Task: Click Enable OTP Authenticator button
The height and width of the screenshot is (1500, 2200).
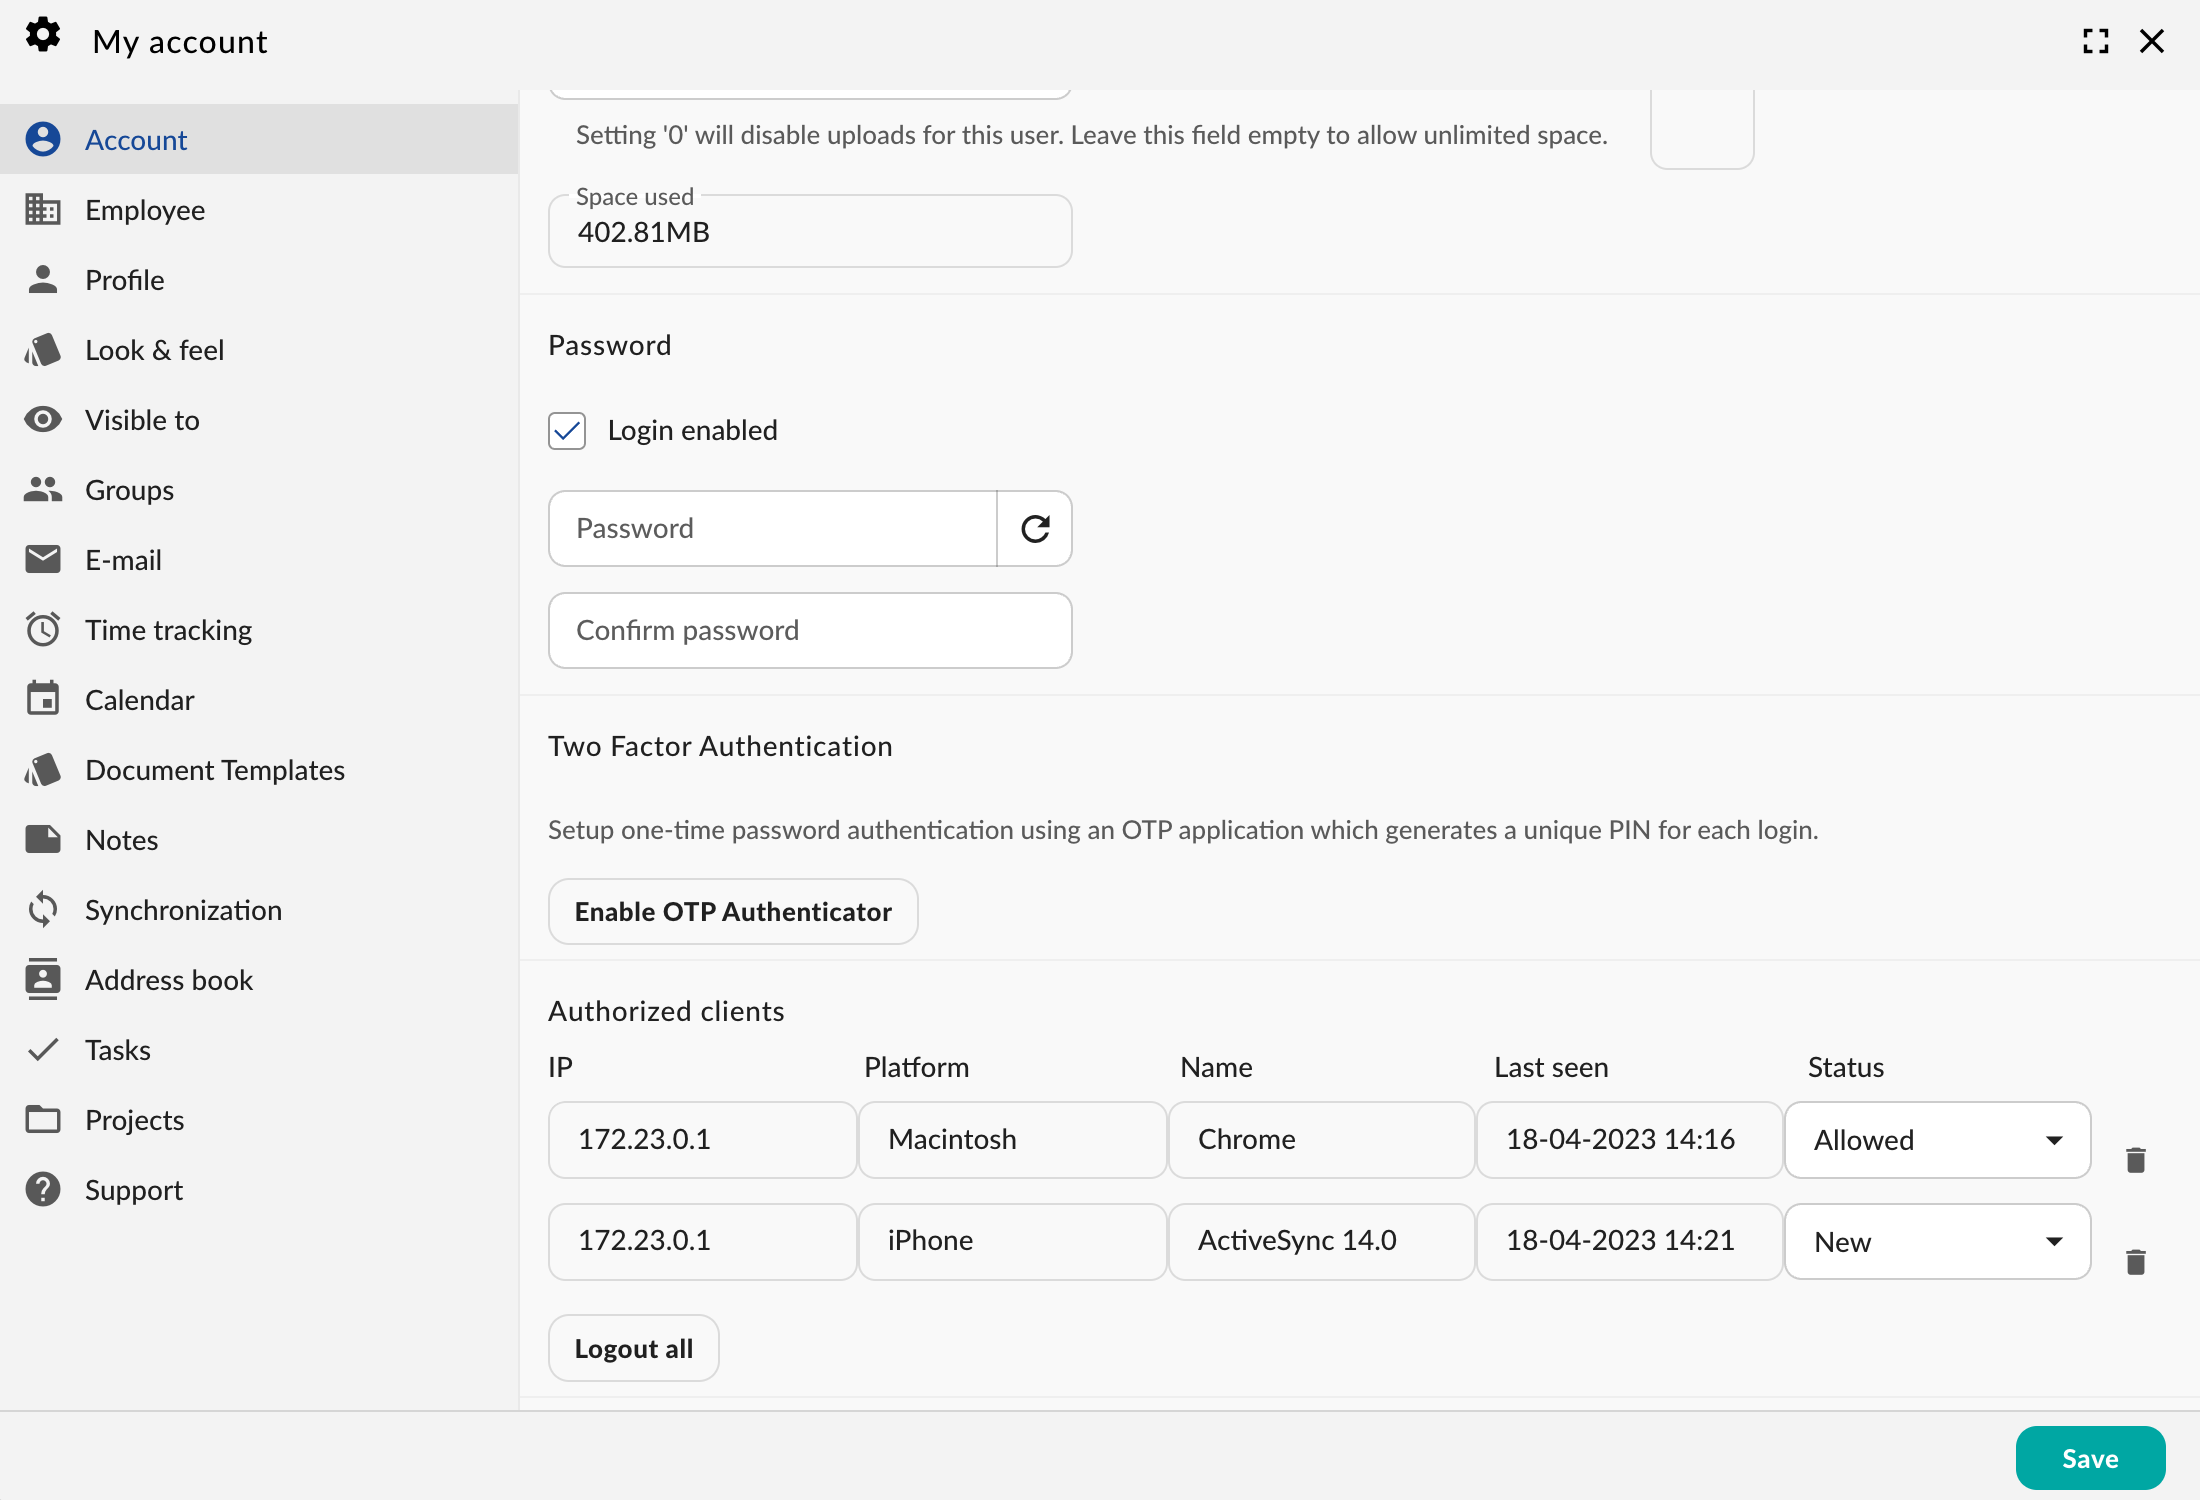Action: (x=733, y=911)
